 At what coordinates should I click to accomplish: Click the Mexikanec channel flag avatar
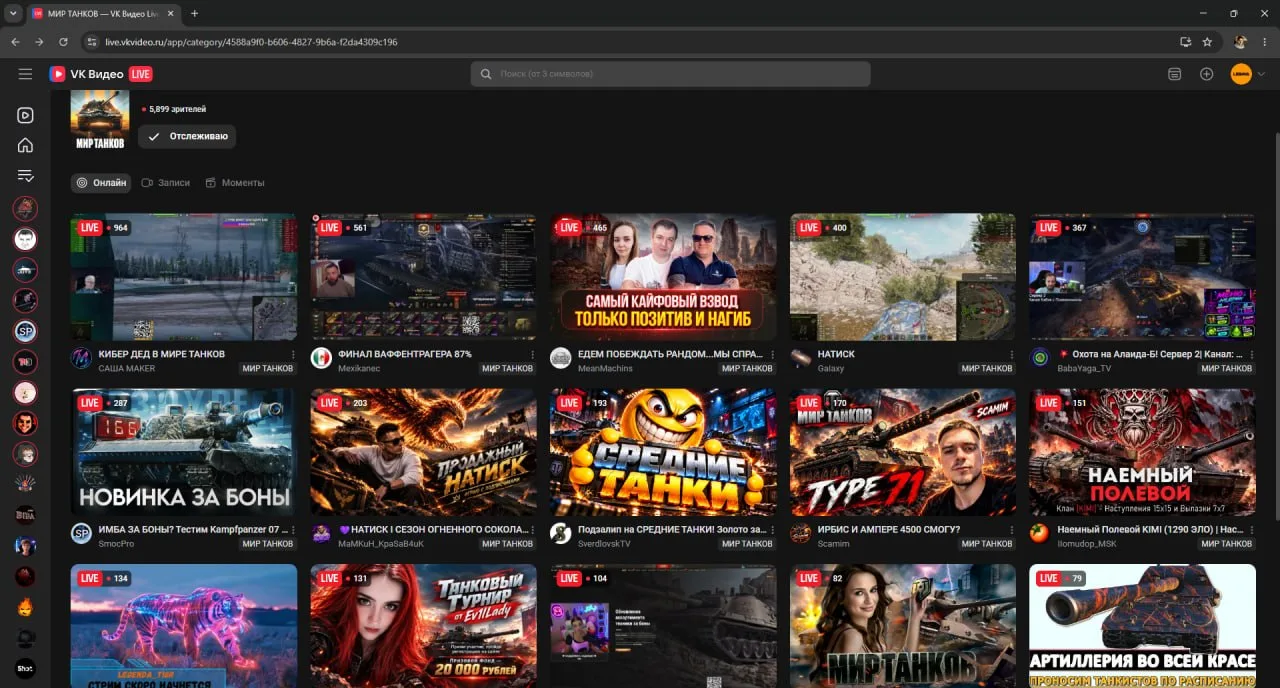[x=321, y=359]
